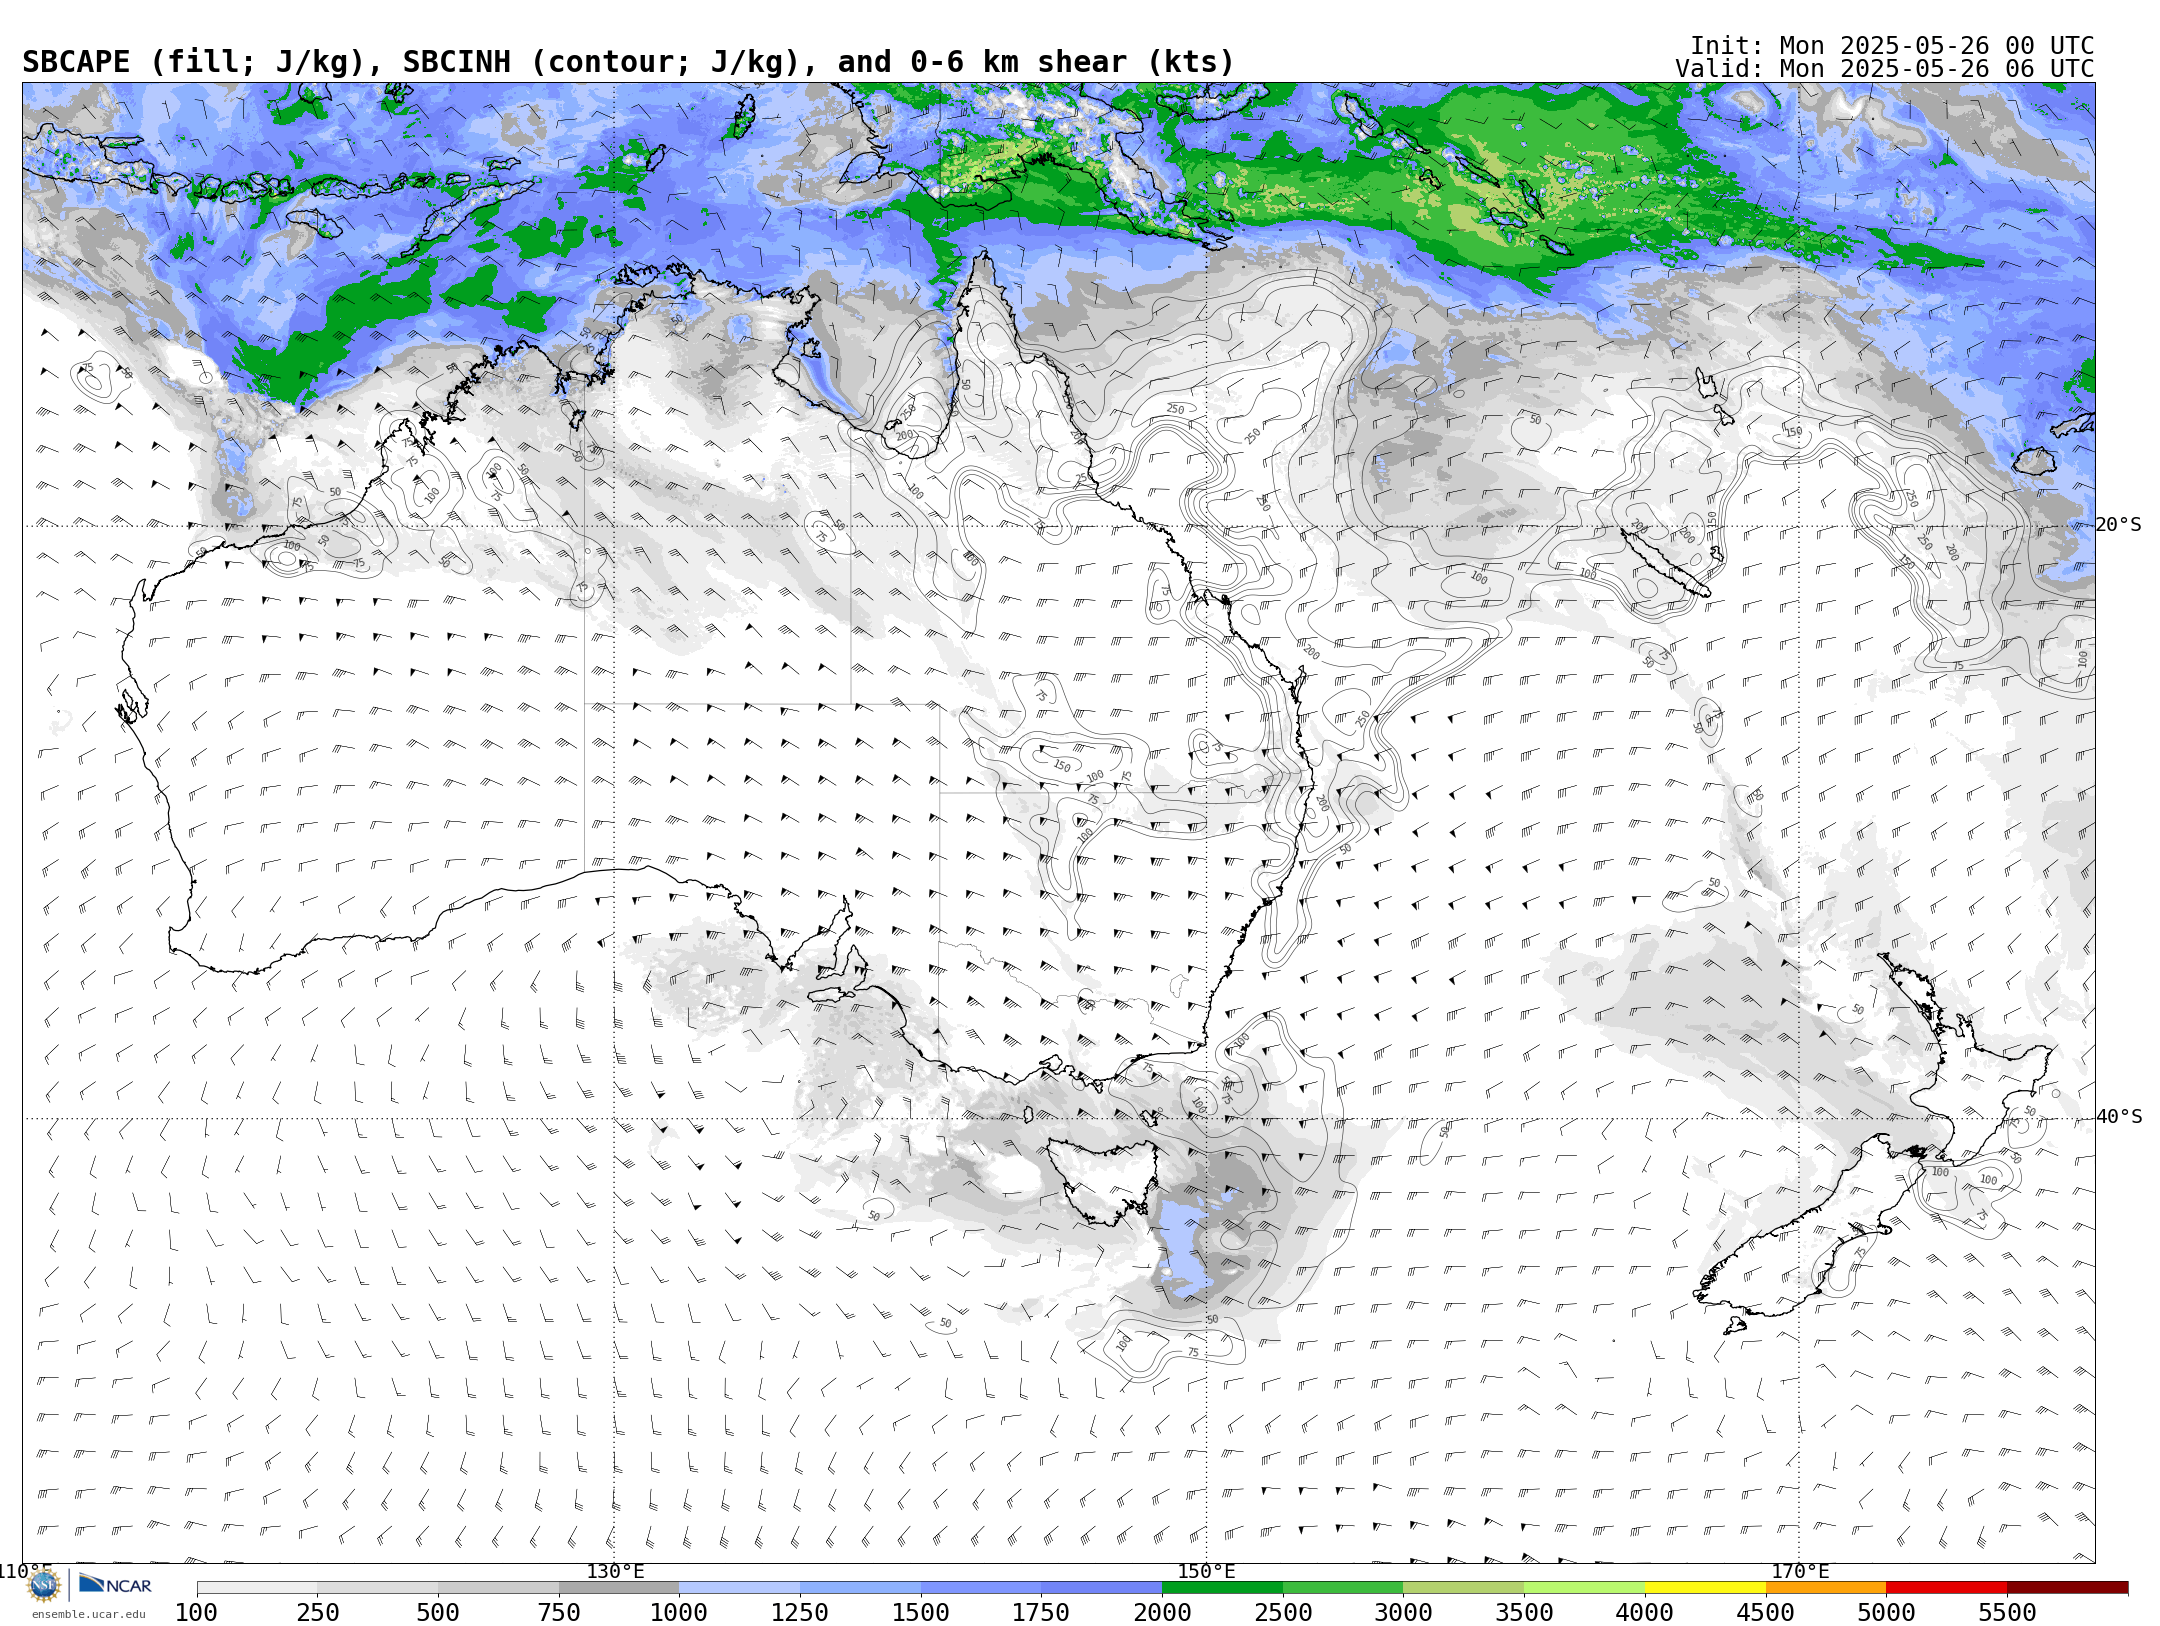
Task: Pick the orange 4500–5000 colorbar swatch
Action: 1825,1588
